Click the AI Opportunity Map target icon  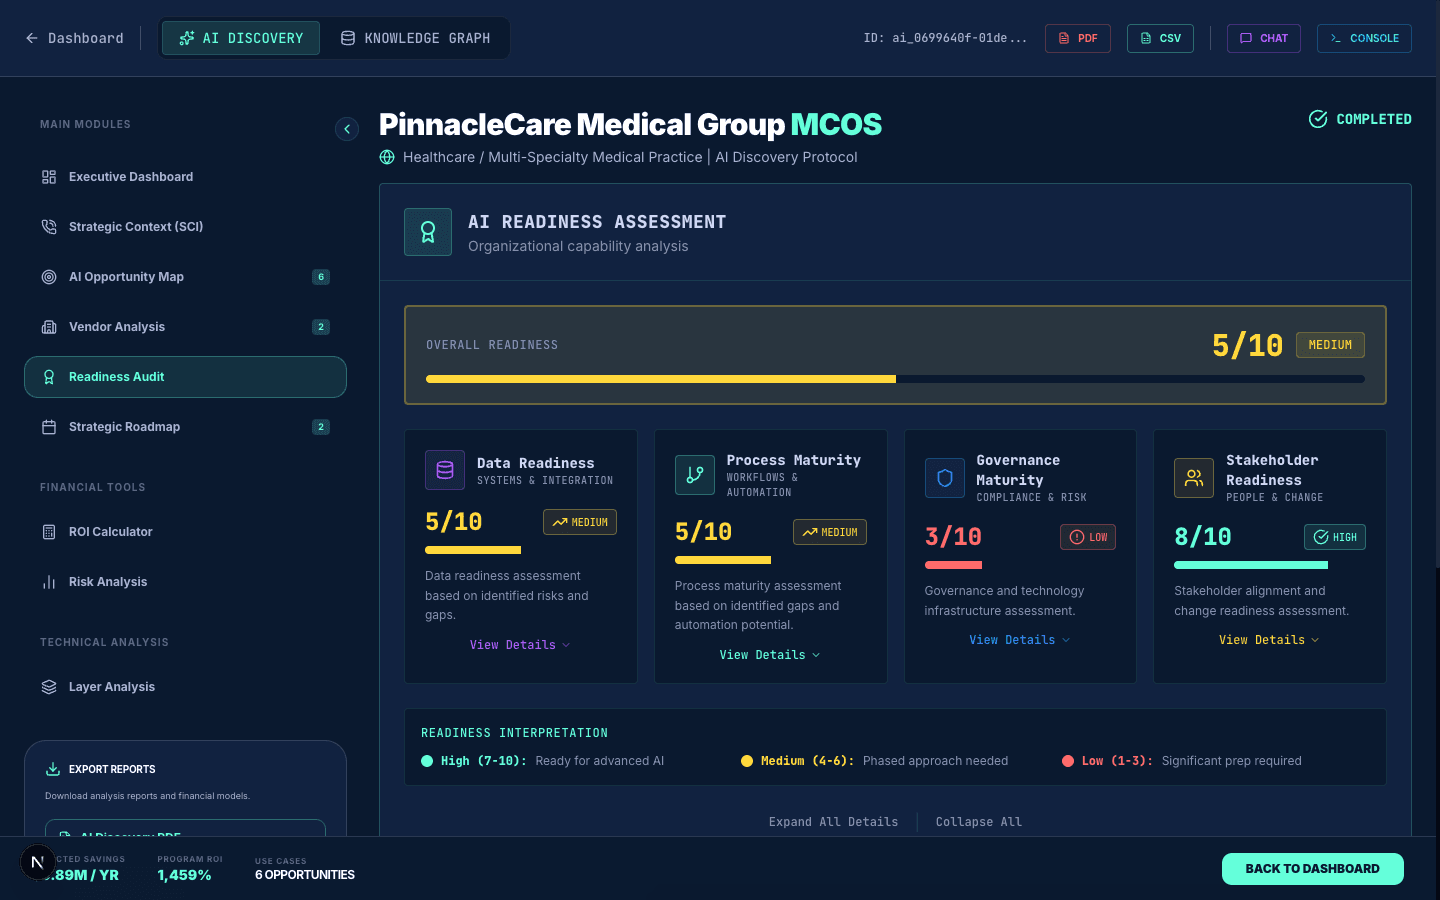[49, 277]
